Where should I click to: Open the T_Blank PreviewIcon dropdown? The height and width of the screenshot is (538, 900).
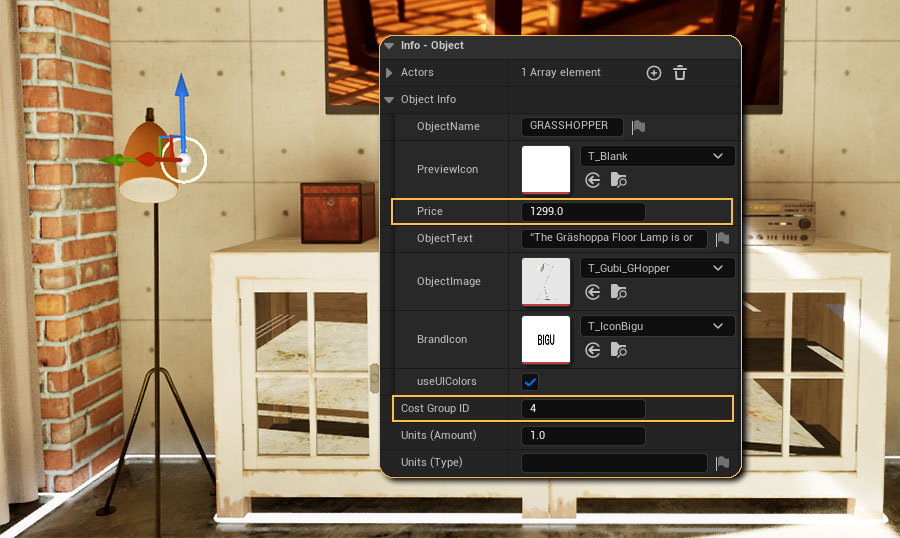(x=657, y=156)
